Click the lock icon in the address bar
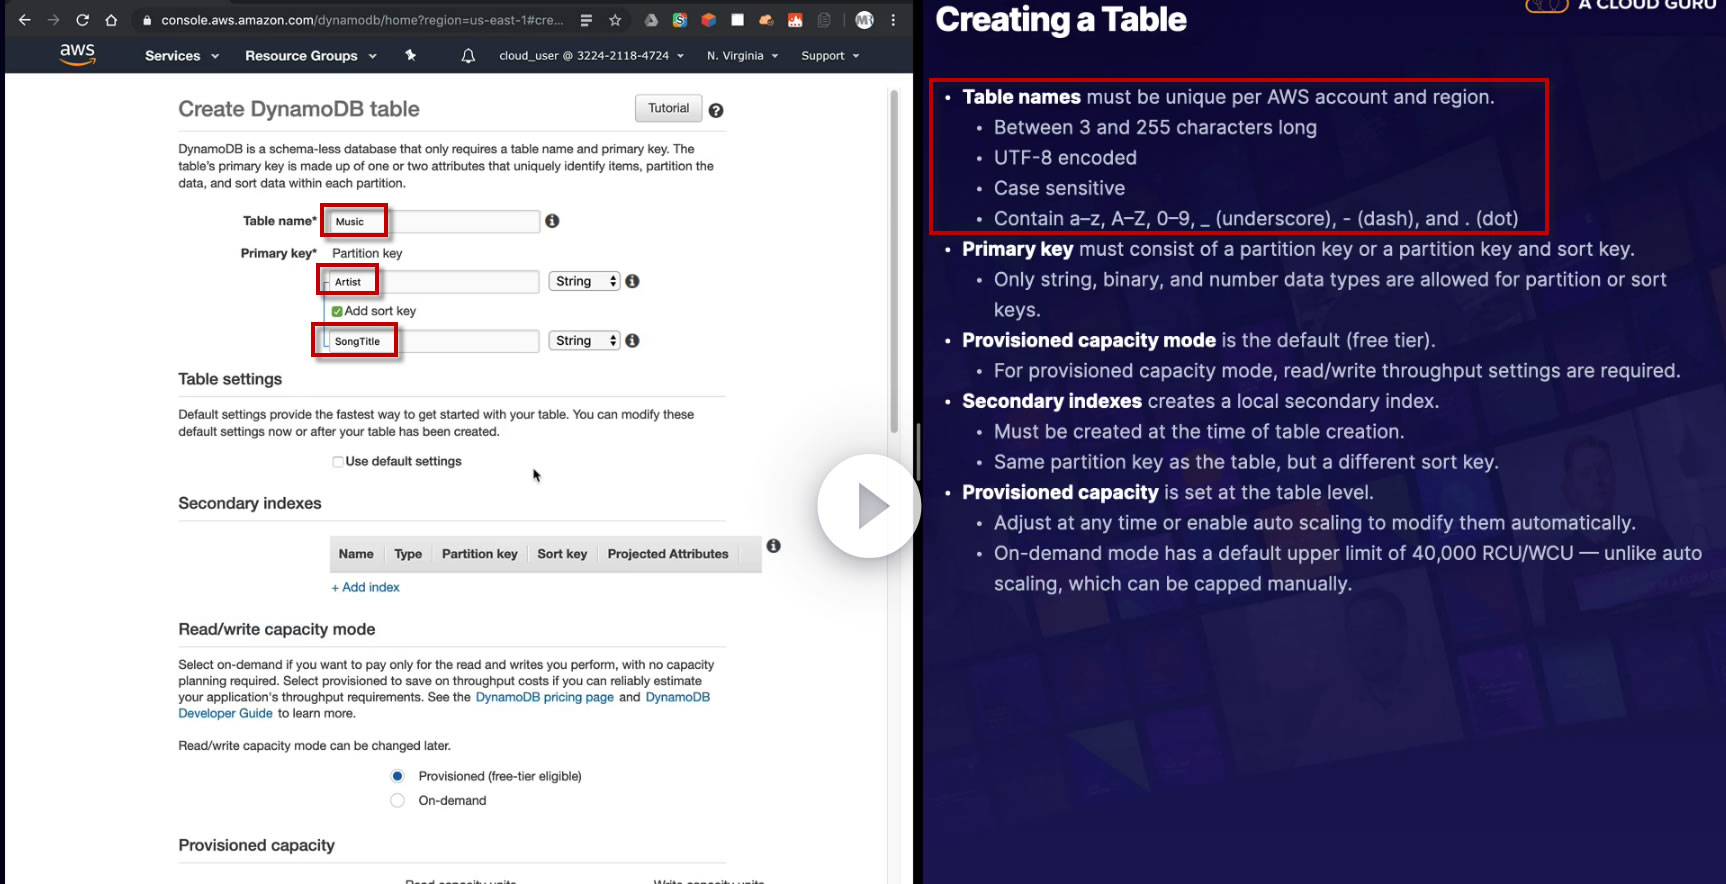This screenshot has width=1726, height=884. (x=147, y=20)
